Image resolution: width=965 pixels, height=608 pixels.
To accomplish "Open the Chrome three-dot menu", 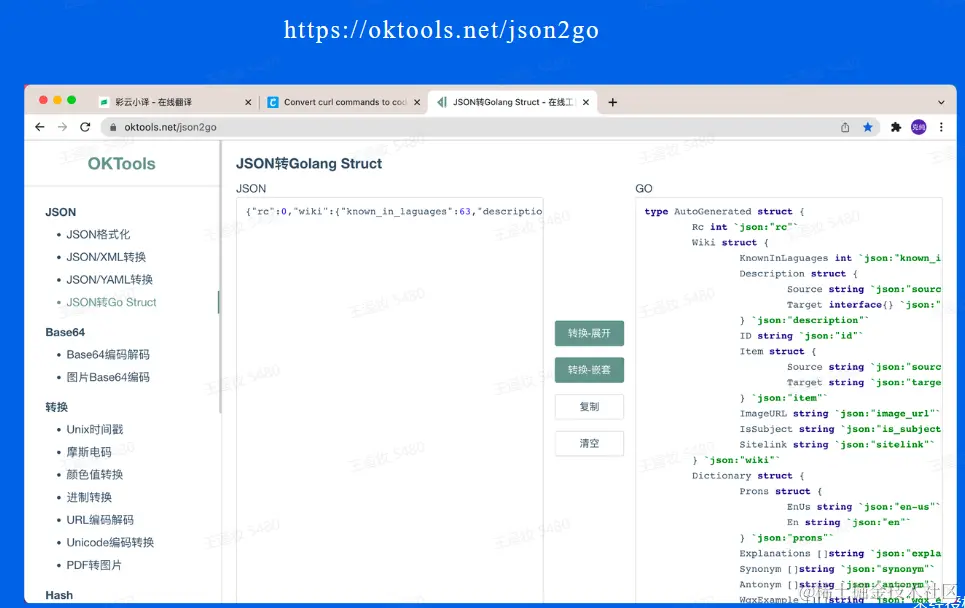I will click(941, 127).
